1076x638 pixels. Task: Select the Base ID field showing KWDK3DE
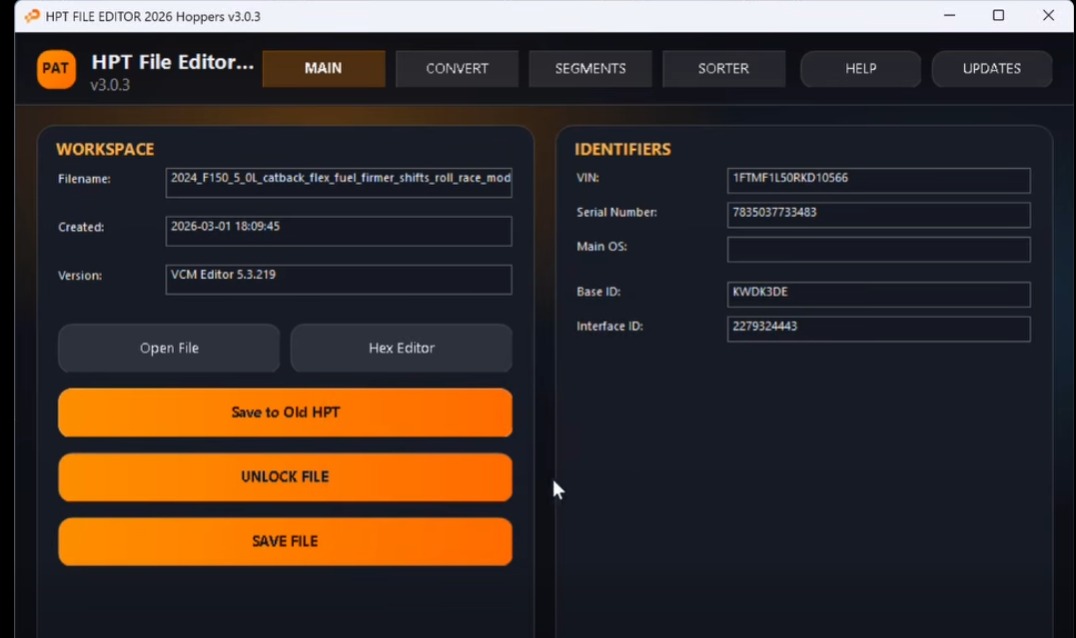coord(878,294)
